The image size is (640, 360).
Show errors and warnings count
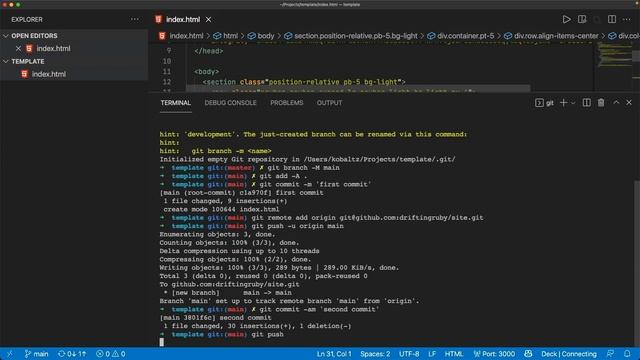coord(111,354)
